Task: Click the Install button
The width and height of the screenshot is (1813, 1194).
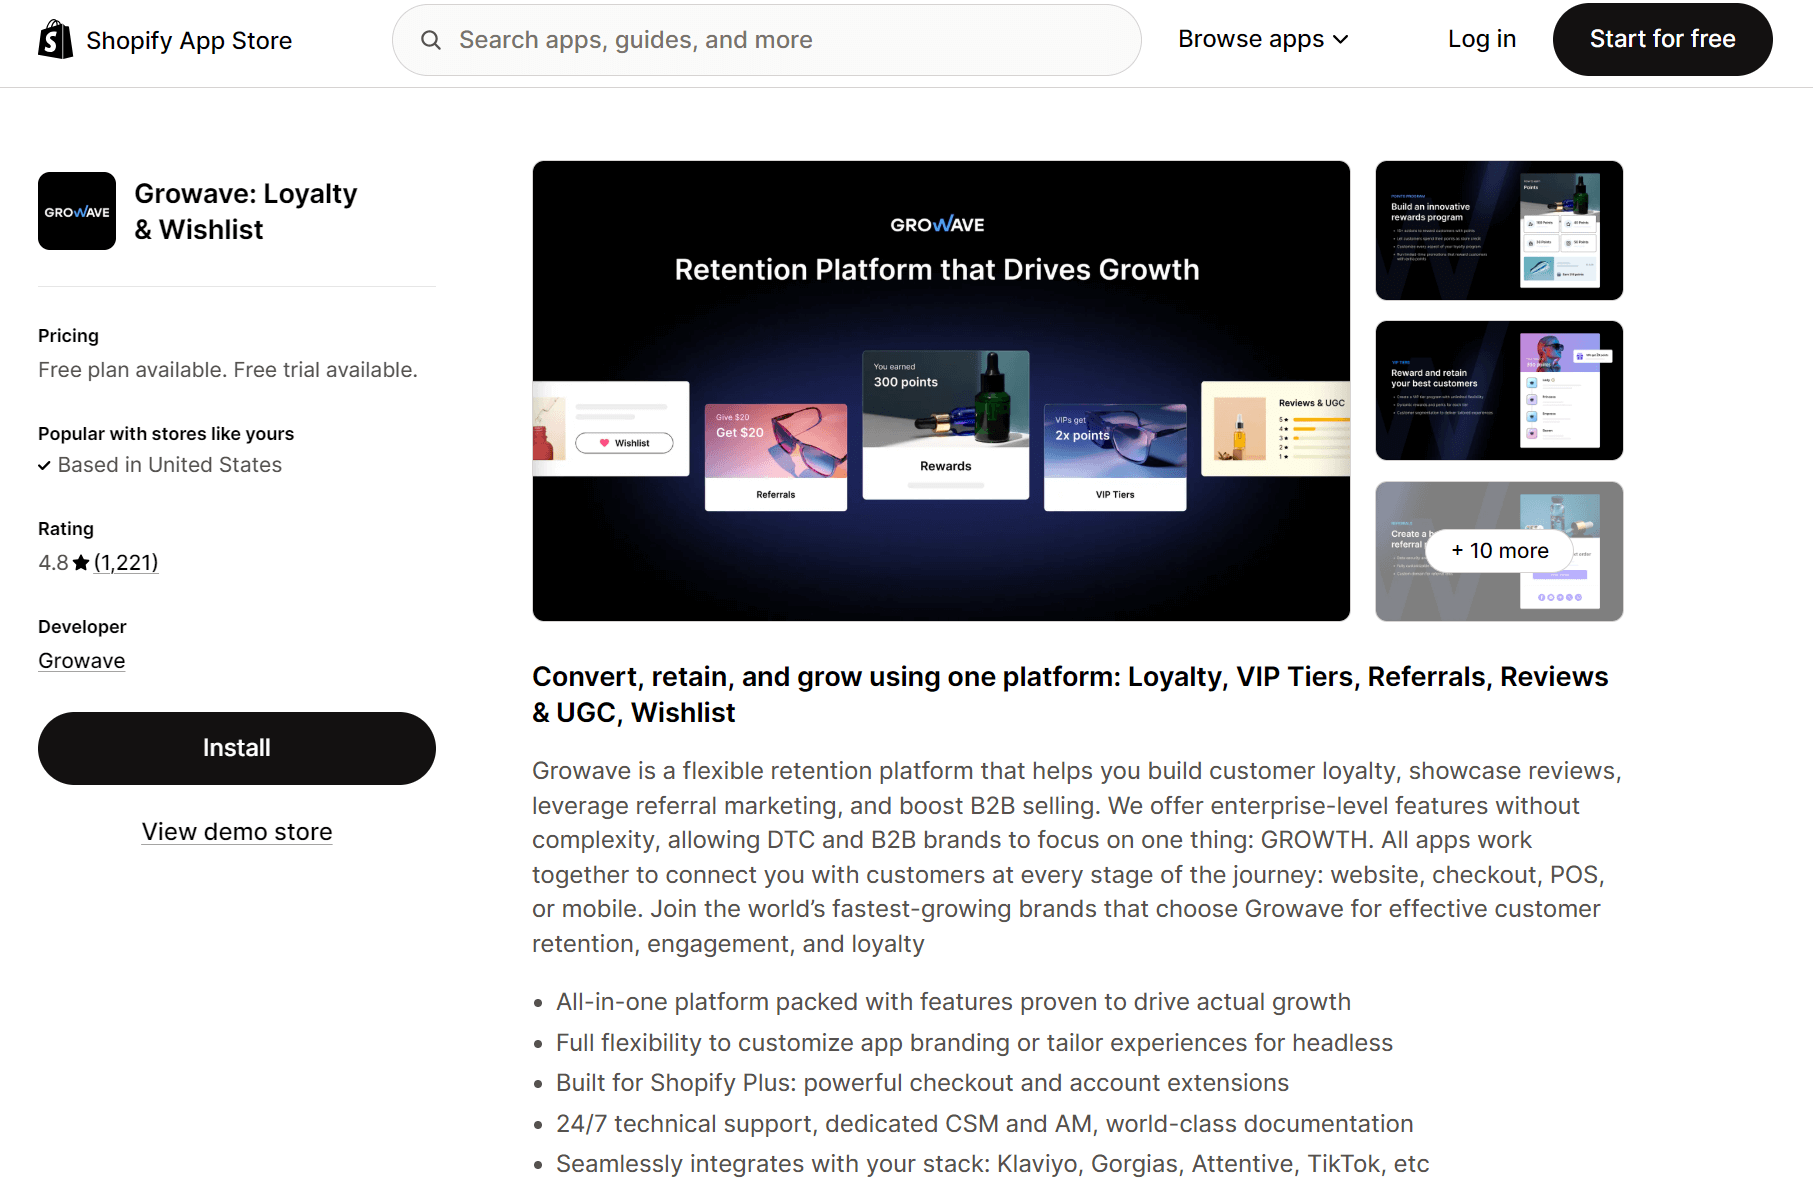Action: coord(236,747)
